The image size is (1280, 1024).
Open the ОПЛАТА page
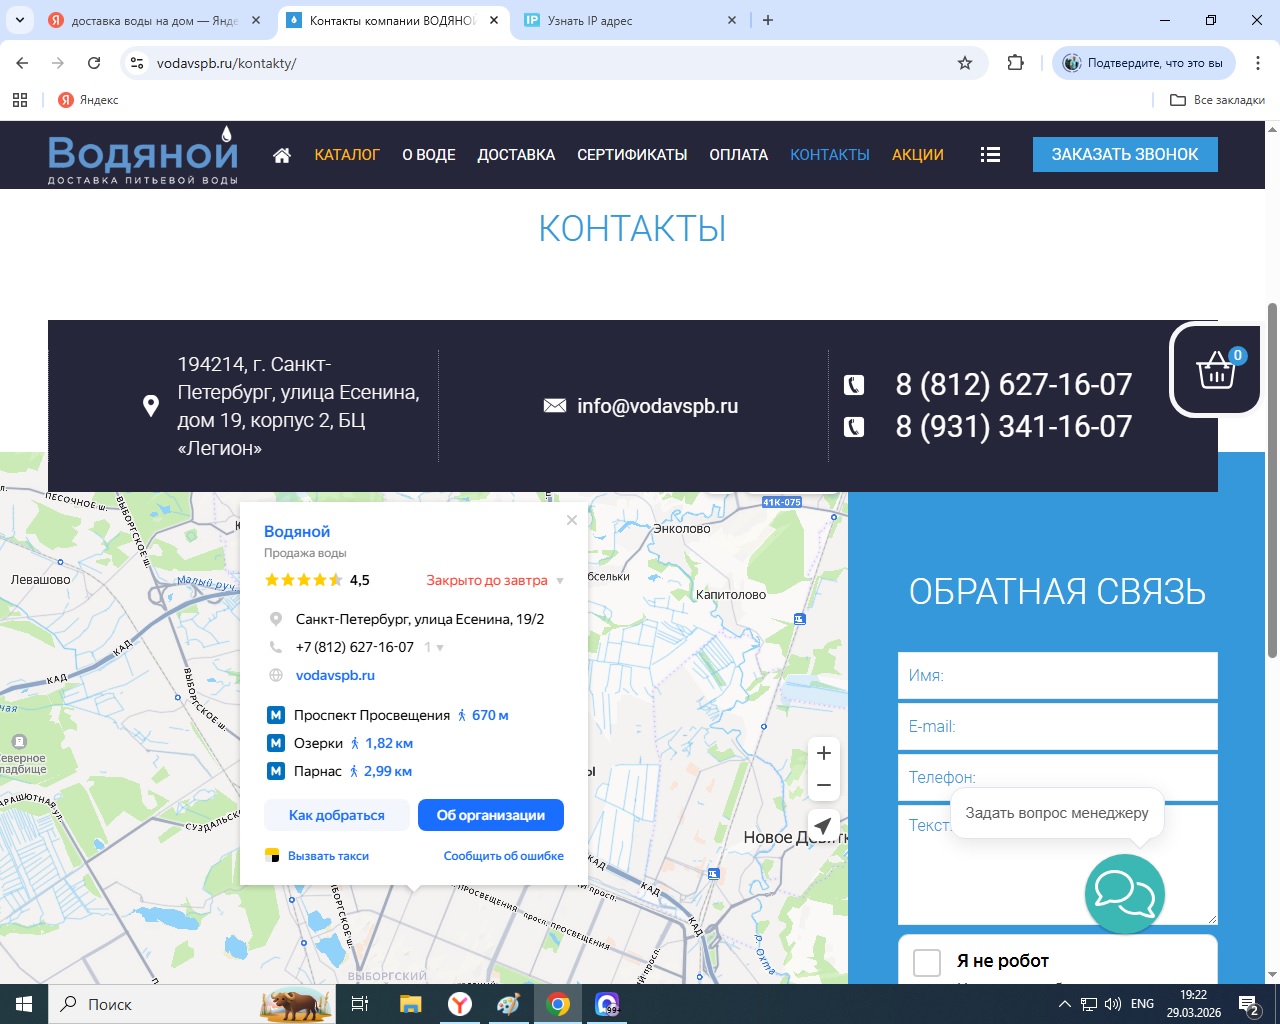[x=739, y=155]
